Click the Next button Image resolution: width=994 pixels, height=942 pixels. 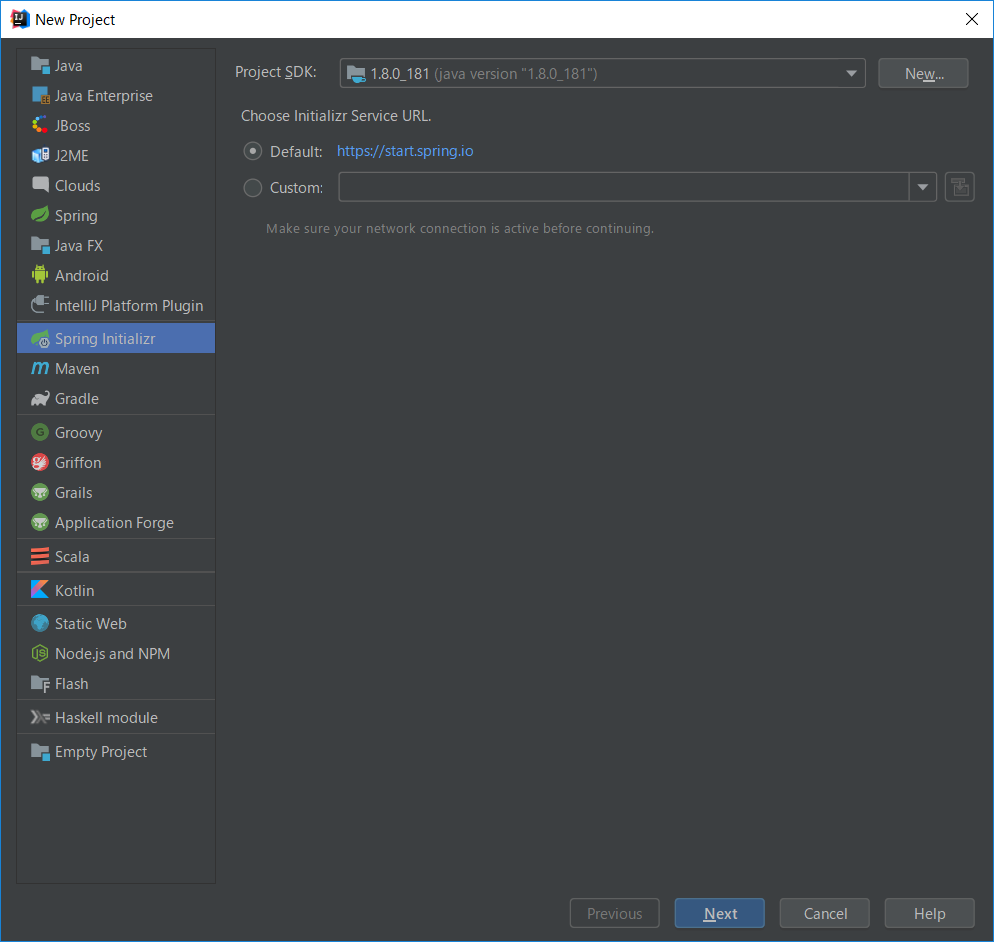(720, 913)
